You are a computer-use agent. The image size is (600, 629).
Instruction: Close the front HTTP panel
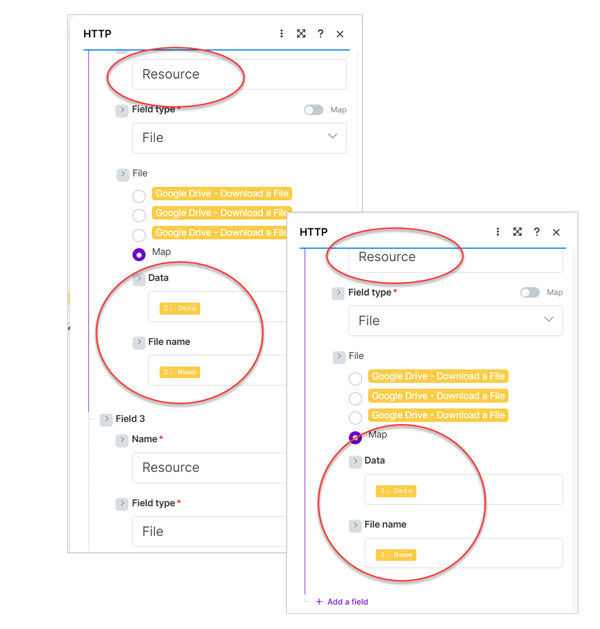pos(557,232)
